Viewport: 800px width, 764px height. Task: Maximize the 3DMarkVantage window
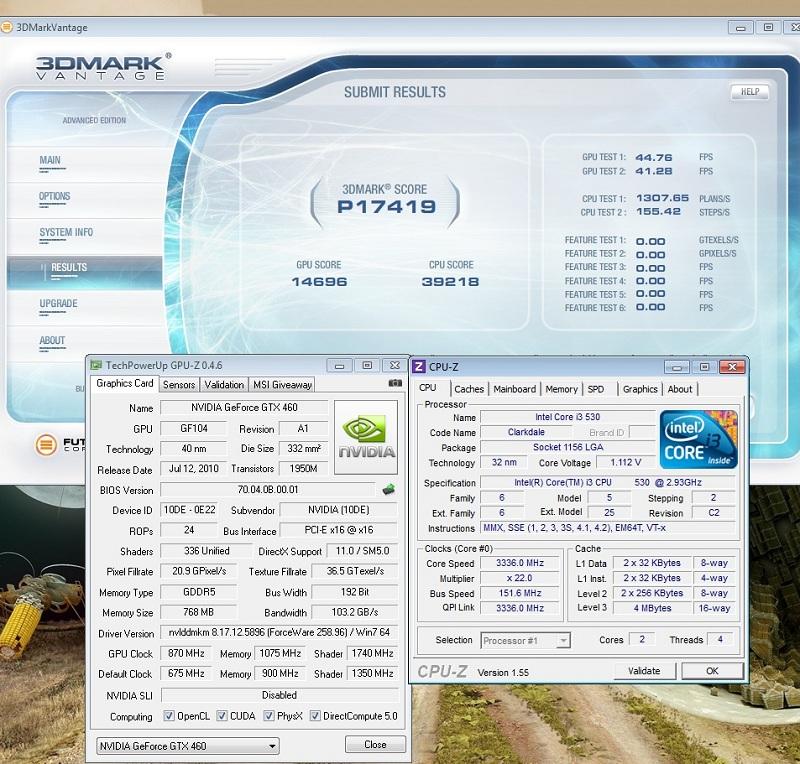768,28
